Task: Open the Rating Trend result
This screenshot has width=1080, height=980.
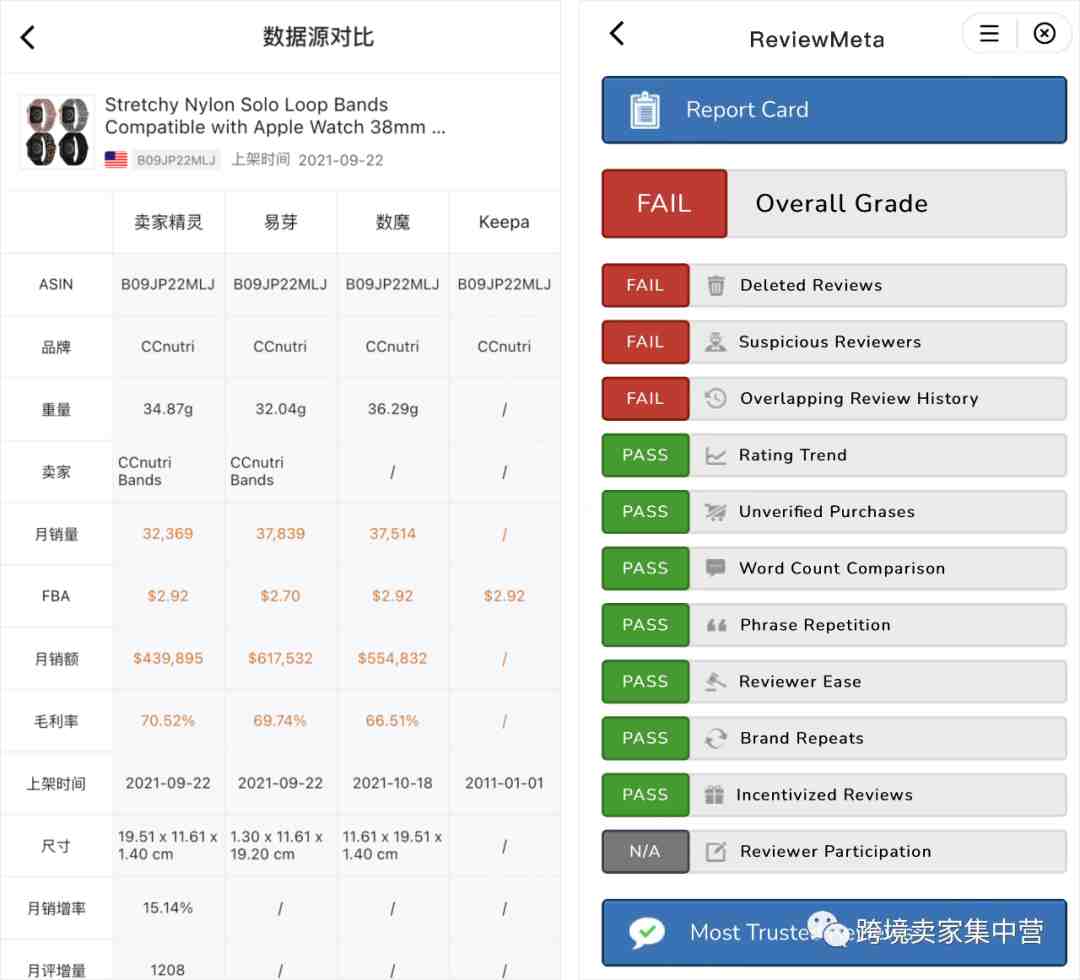Action: (834, 455)
